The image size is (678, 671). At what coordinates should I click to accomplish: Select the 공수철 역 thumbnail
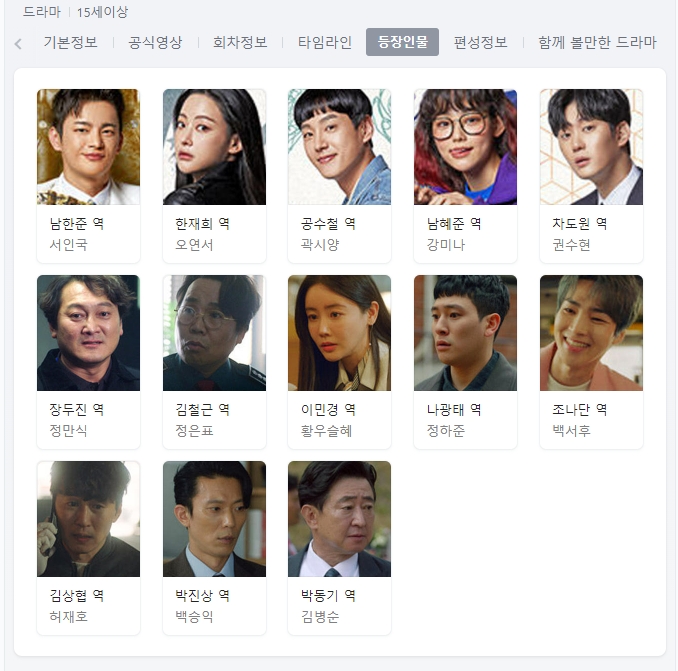click(339, 147)
